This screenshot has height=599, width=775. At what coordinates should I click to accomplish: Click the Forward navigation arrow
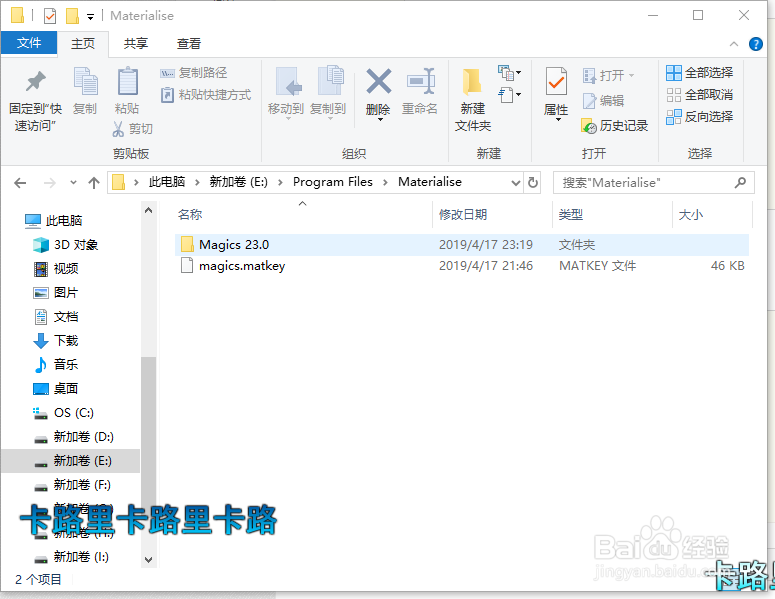(50, 183)
